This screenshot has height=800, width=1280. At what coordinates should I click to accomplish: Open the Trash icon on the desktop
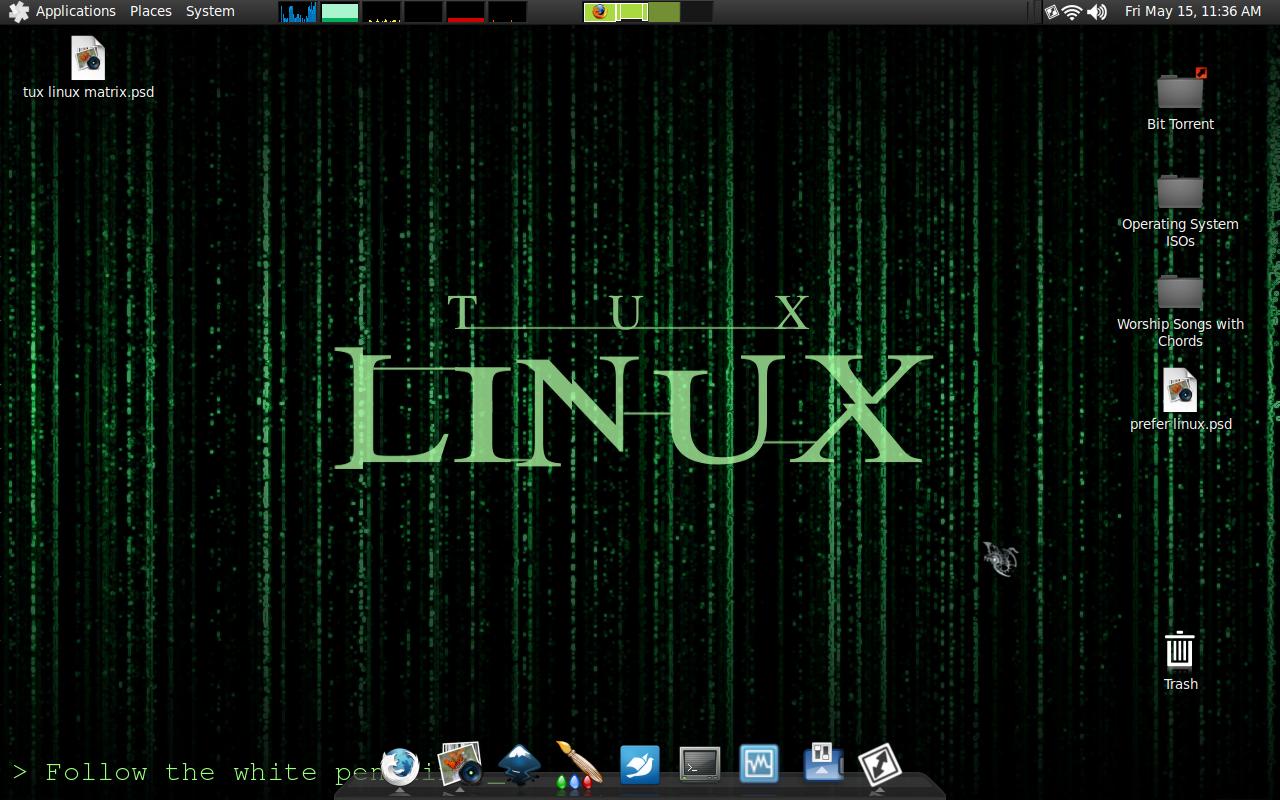tap(1180, 650)
